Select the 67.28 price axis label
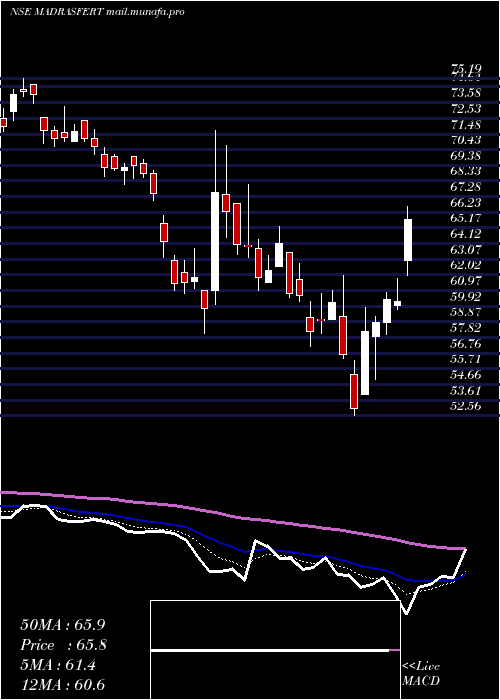Image resolution: width=500 pixels, height=700 pixels. click(466, 187)
